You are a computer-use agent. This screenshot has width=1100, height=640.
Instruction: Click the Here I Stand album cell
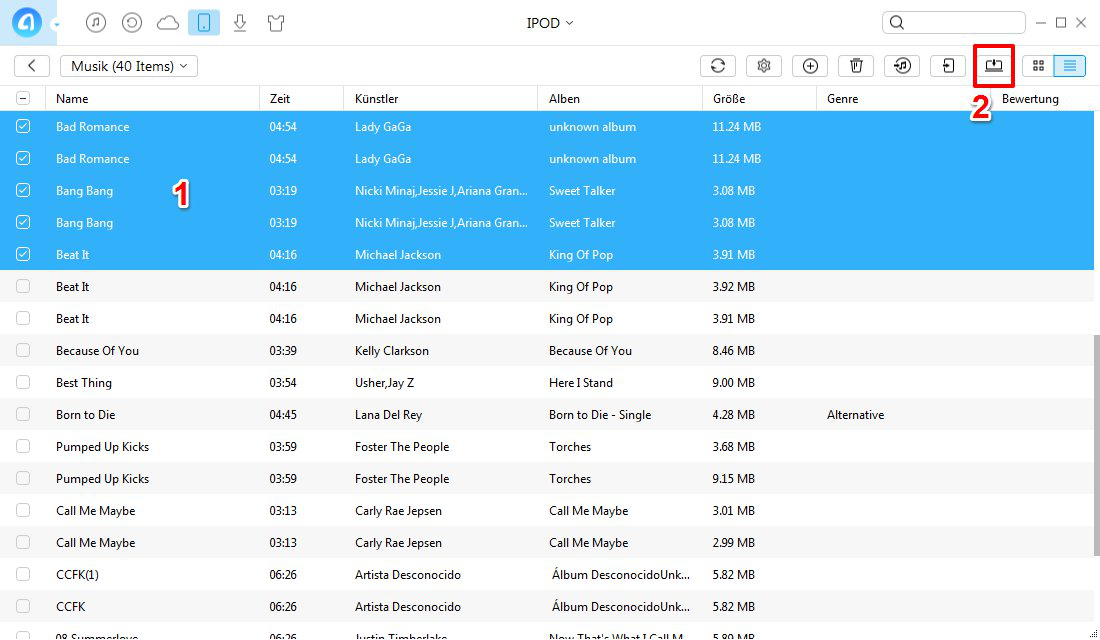(x=581, y=382)
